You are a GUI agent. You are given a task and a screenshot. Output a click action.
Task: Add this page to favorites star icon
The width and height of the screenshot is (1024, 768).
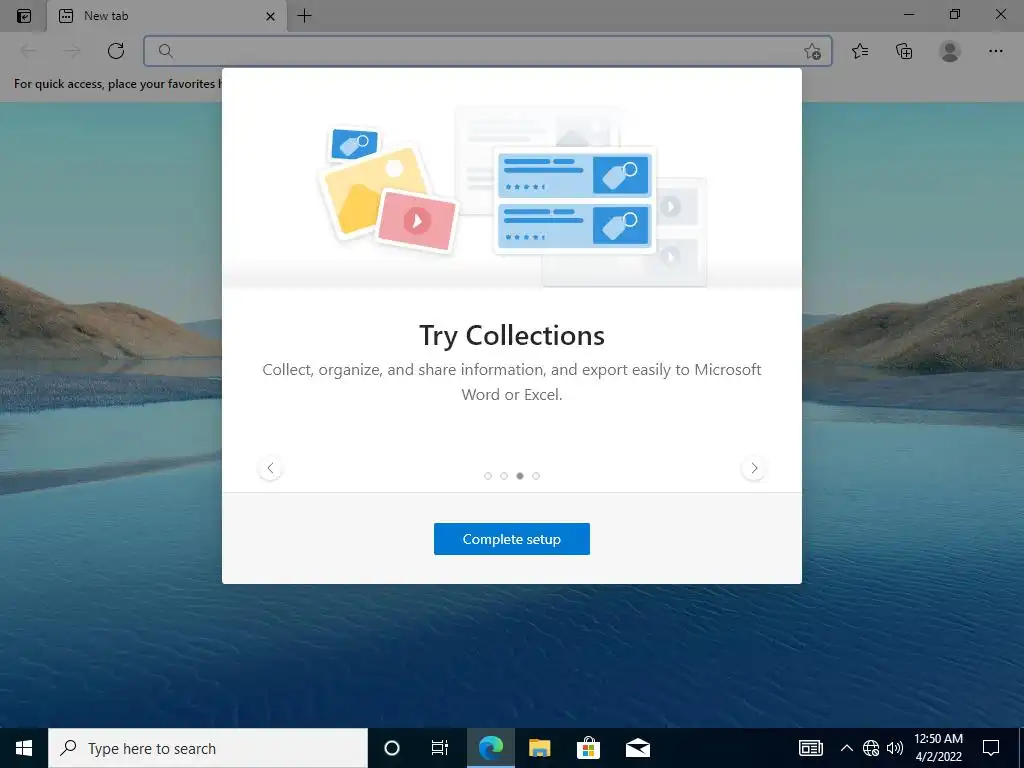point(812,52)
